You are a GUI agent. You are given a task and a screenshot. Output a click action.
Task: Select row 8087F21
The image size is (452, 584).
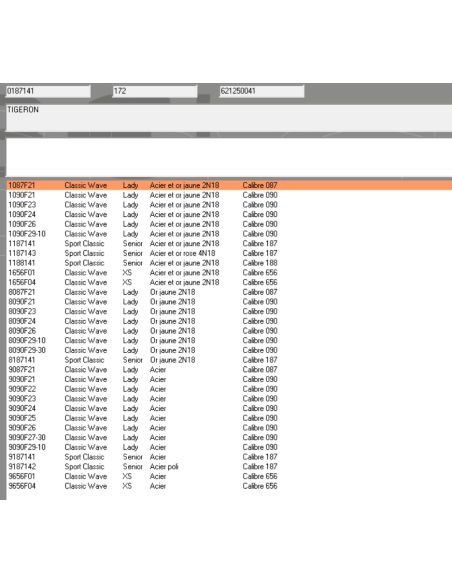(229, 292)
